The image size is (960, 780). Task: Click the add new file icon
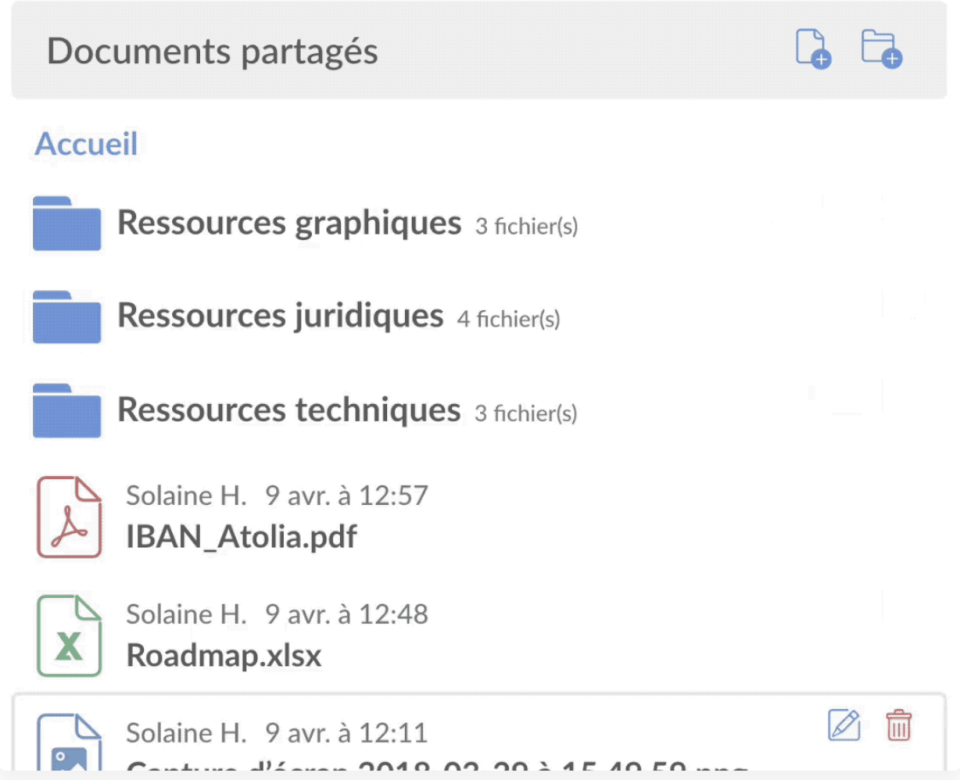point(813,48)
